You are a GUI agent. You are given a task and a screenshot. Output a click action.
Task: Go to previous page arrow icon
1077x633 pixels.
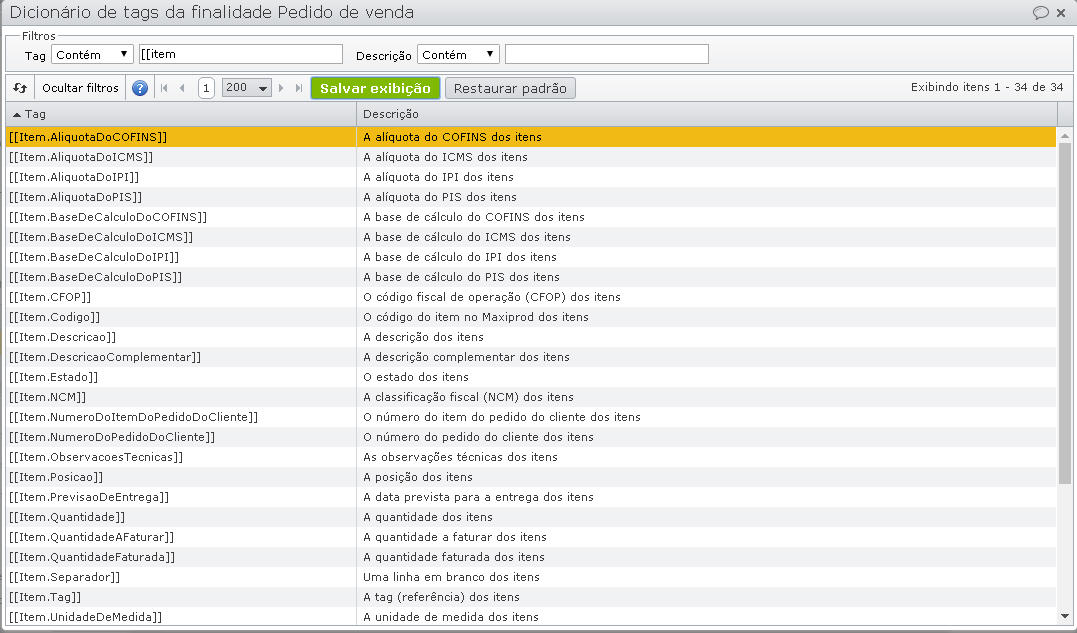182,88
